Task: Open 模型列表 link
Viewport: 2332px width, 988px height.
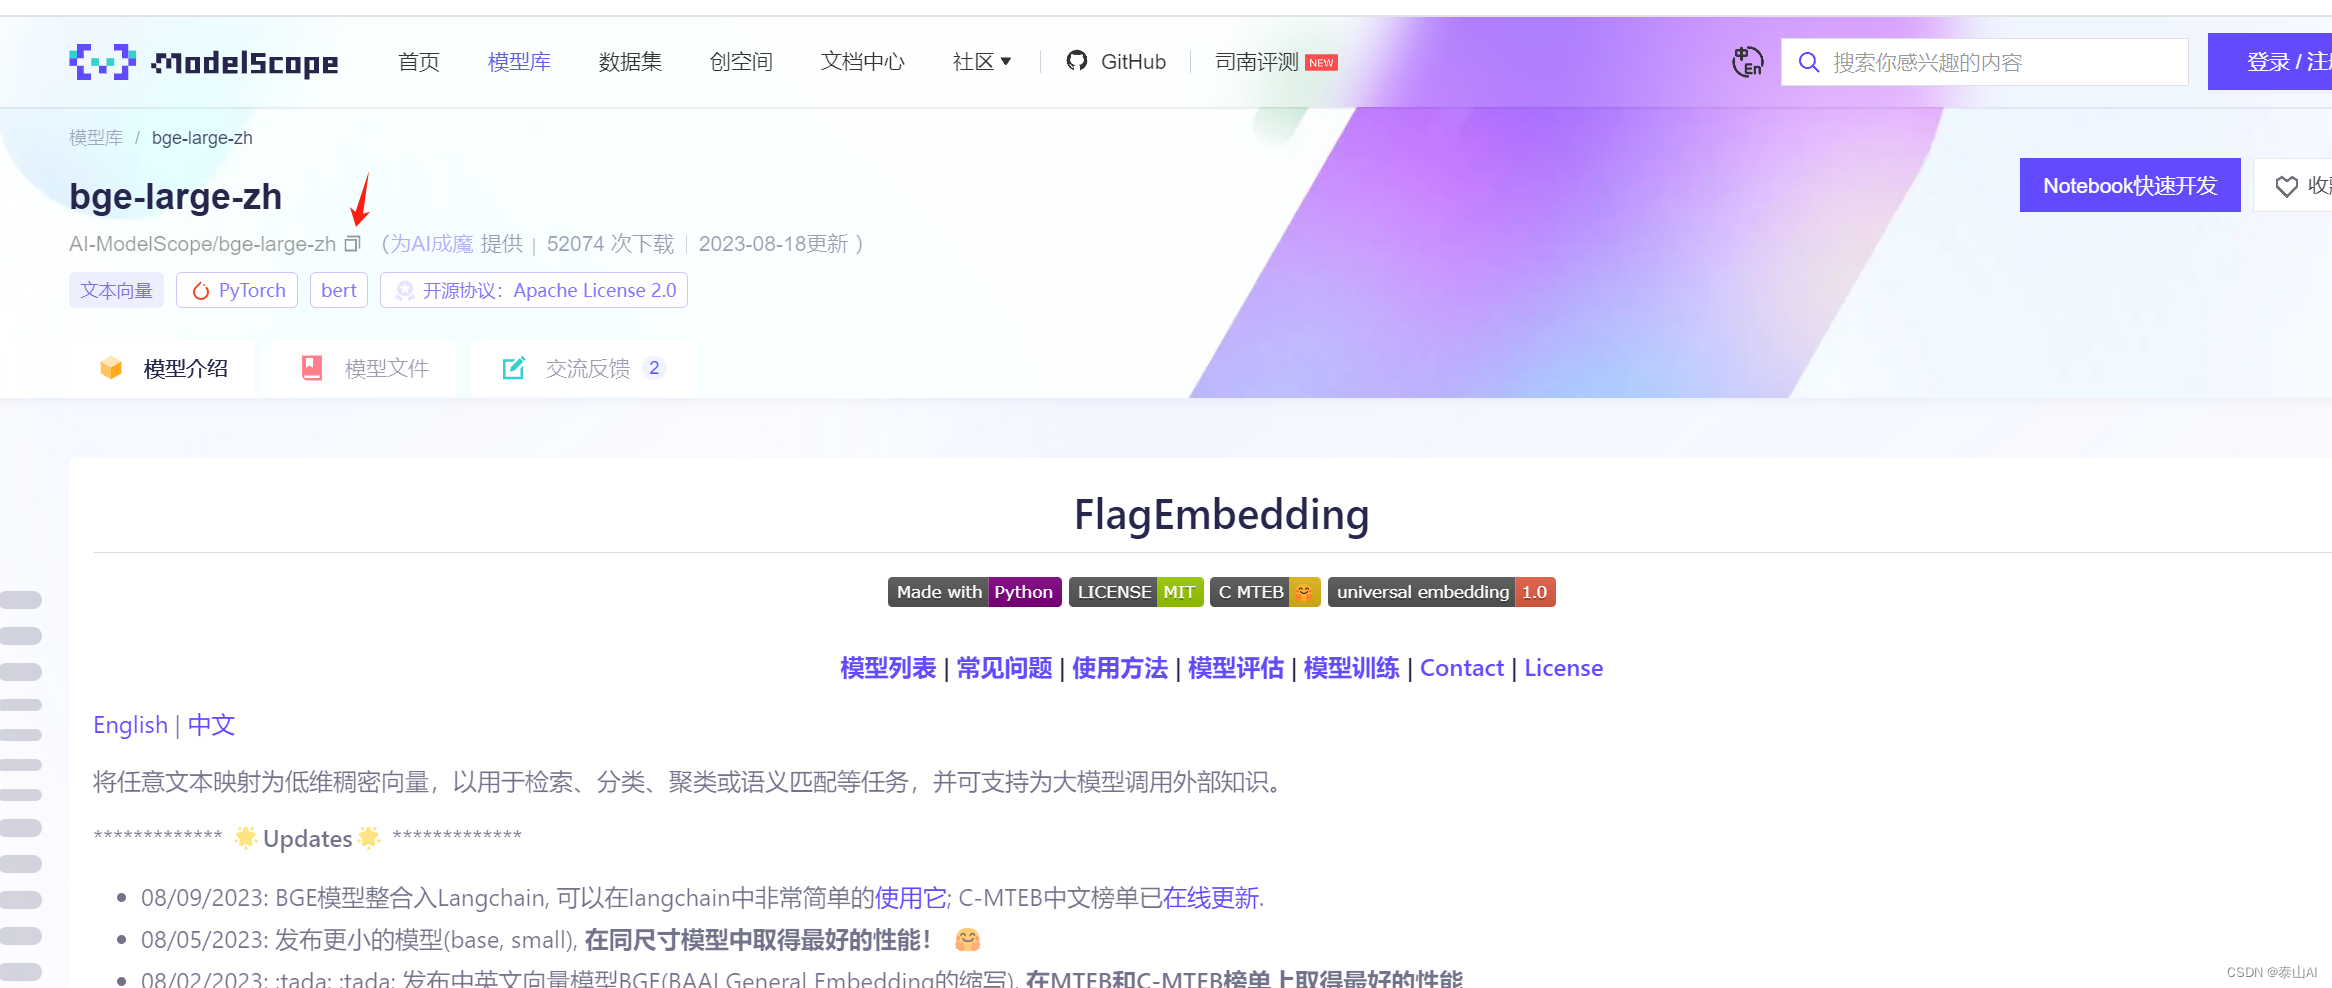Action: pos(888,668)
